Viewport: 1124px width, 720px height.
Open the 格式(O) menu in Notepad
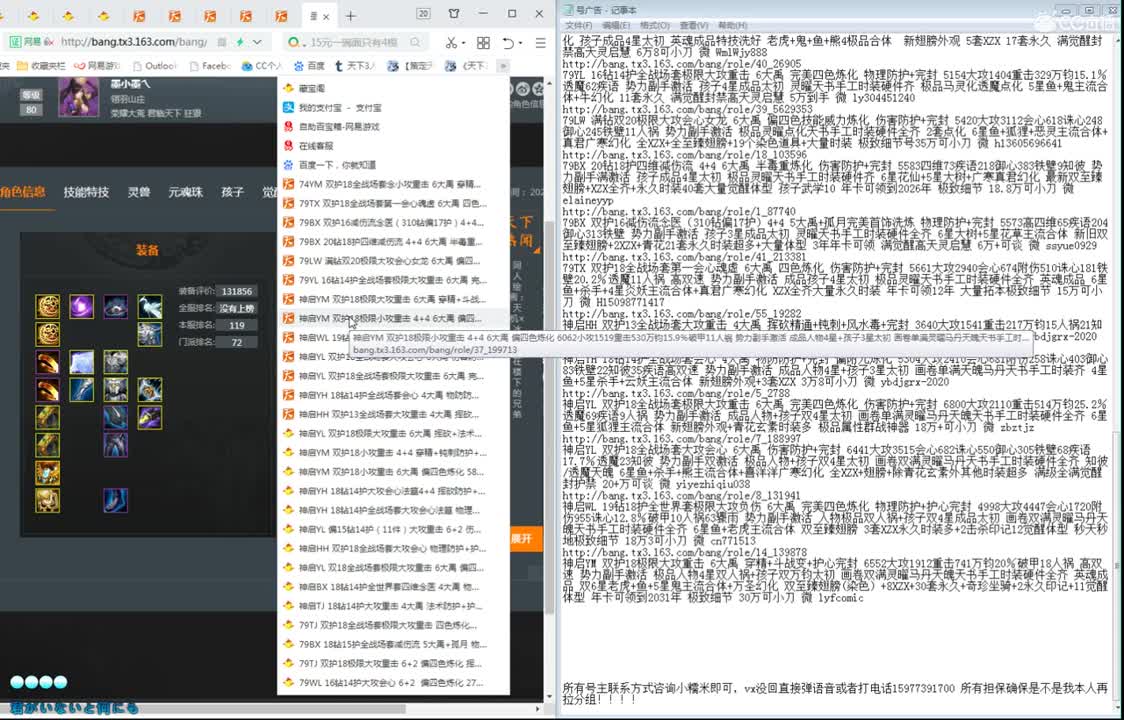[x=654, y=25]
